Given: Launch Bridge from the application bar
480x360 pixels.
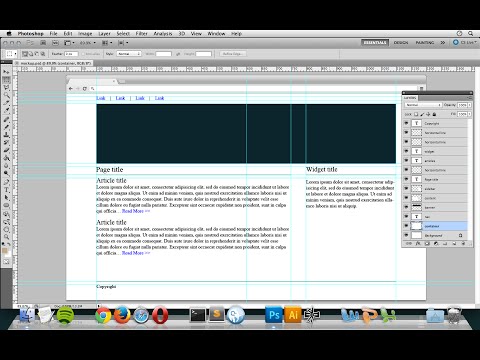Looking at the screenshot, I should pyautogui.click(x=43, y=43).
